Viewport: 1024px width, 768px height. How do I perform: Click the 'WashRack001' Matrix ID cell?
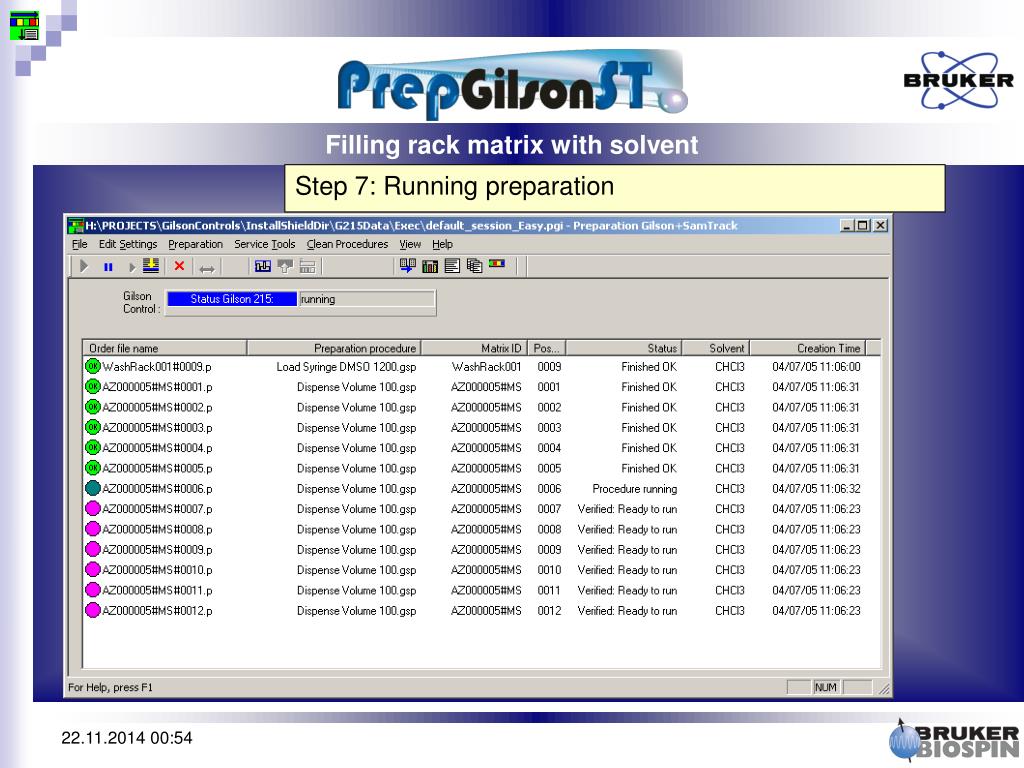487,366
